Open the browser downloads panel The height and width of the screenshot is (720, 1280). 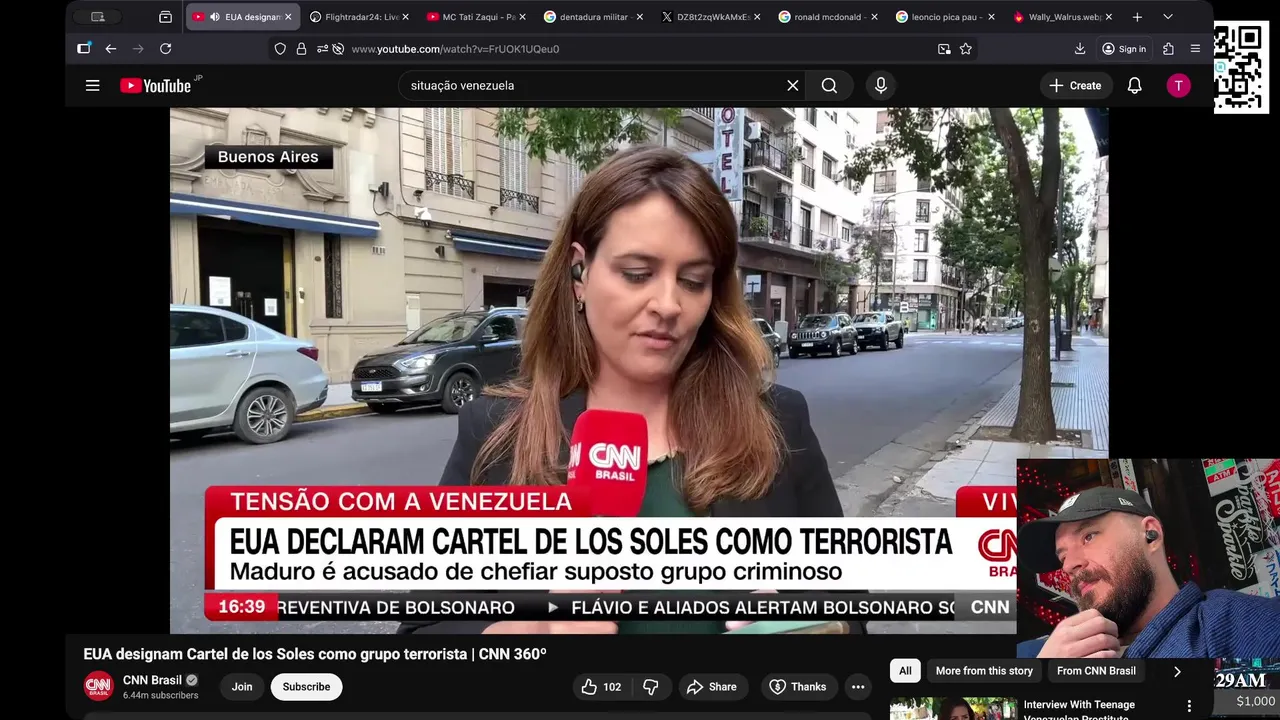pos(1080,49)
